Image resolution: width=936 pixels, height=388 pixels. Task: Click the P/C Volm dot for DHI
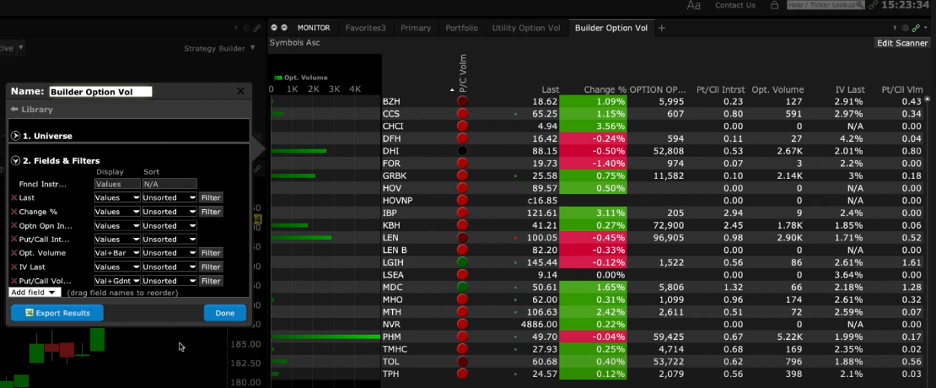click(462, 151)
